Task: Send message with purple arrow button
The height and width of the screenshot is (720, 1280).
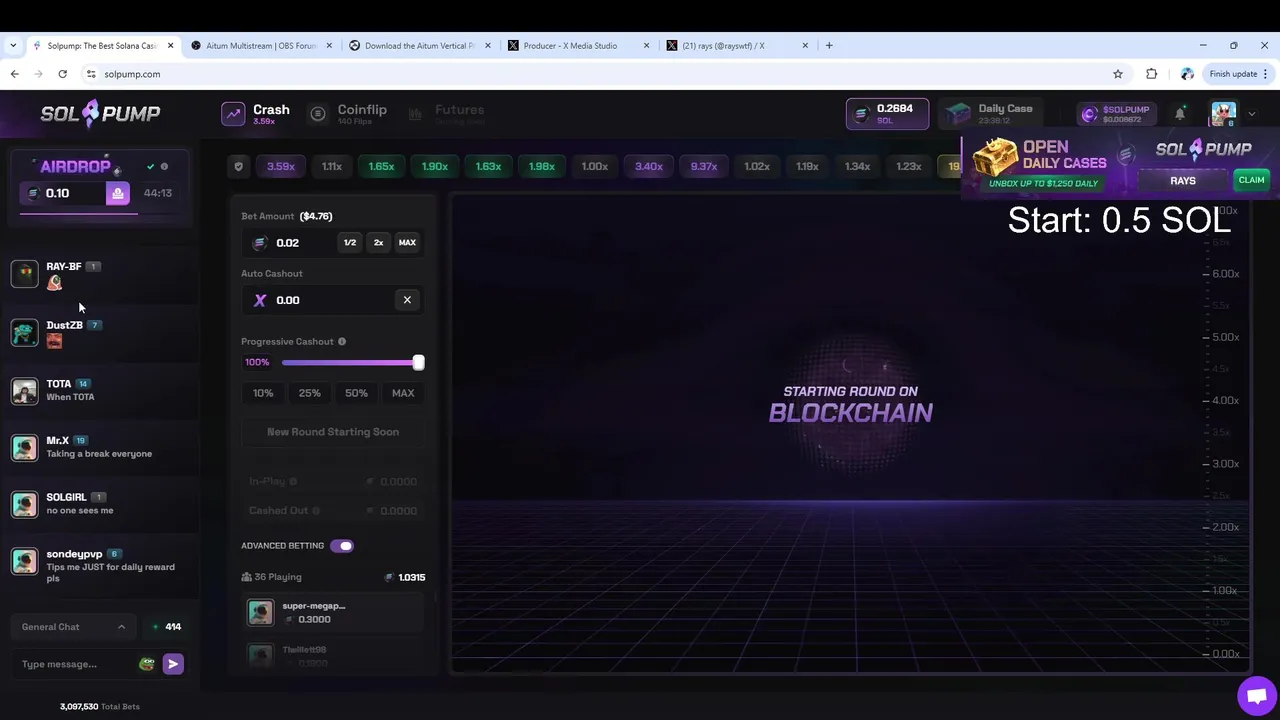Action: [x=173, y=664]
